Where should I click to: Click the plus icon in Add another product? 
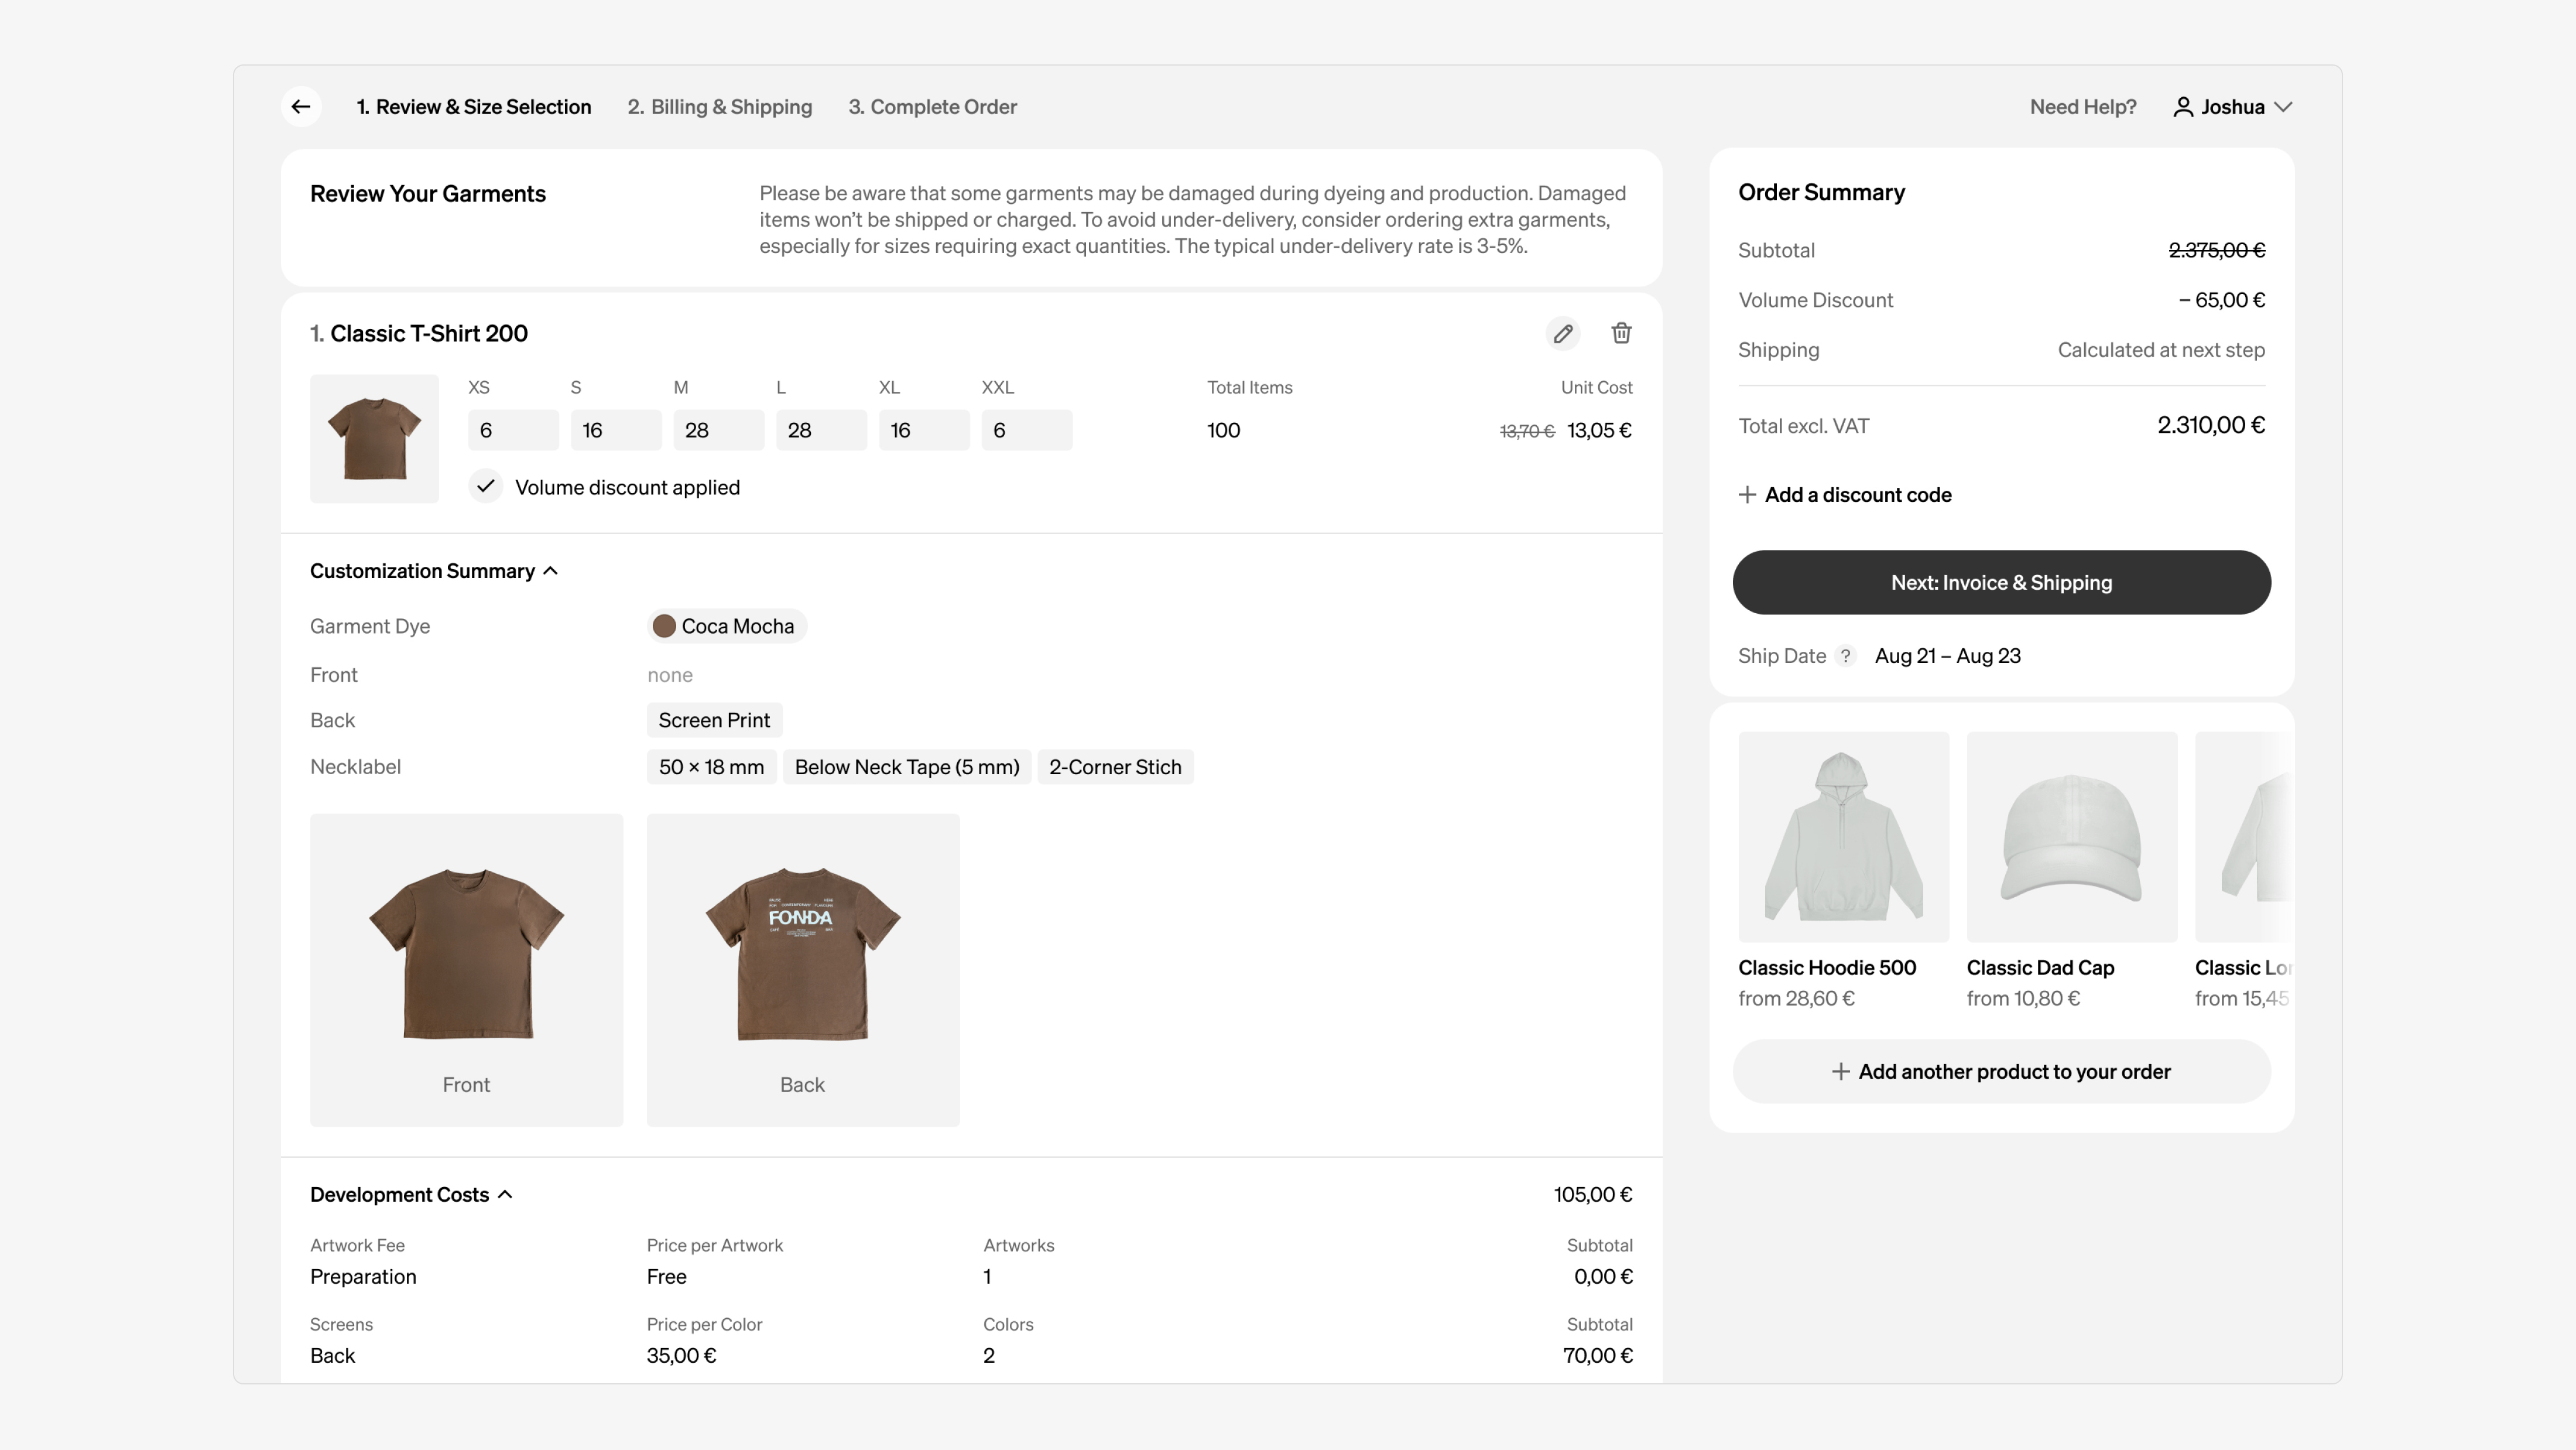coord(1840,1072)
